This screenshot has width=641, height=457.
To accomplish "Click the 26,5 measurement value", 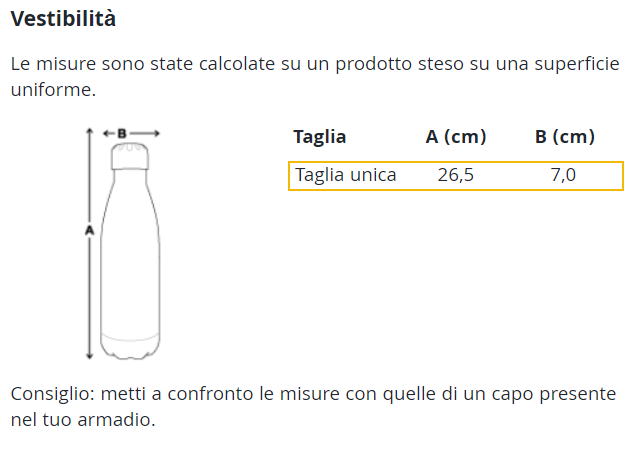I will coord(456,176).
